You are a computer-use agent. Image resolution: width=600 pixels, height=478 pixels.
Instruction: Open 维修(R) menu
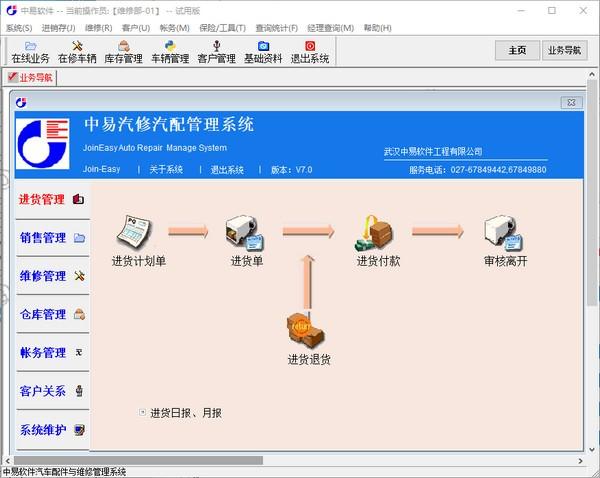click(x=98, y=28)
